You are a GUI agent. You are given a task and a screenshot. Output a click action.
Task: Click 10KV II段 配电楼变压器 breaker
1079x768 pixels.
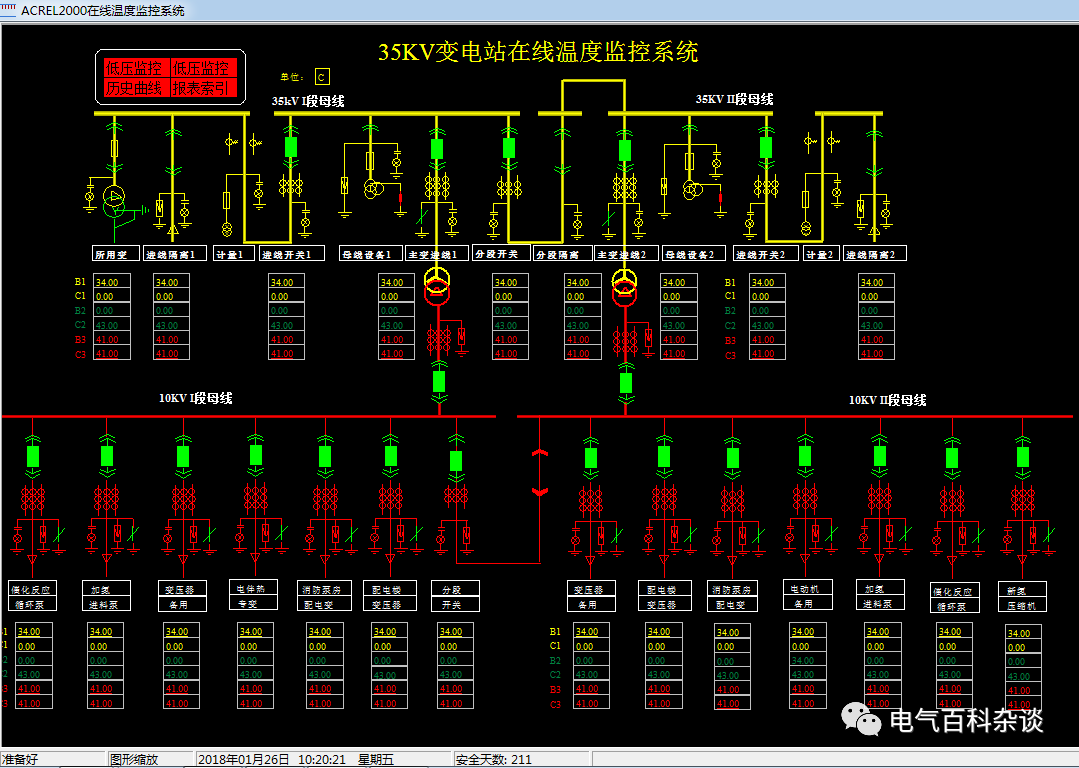coord(664,456)
